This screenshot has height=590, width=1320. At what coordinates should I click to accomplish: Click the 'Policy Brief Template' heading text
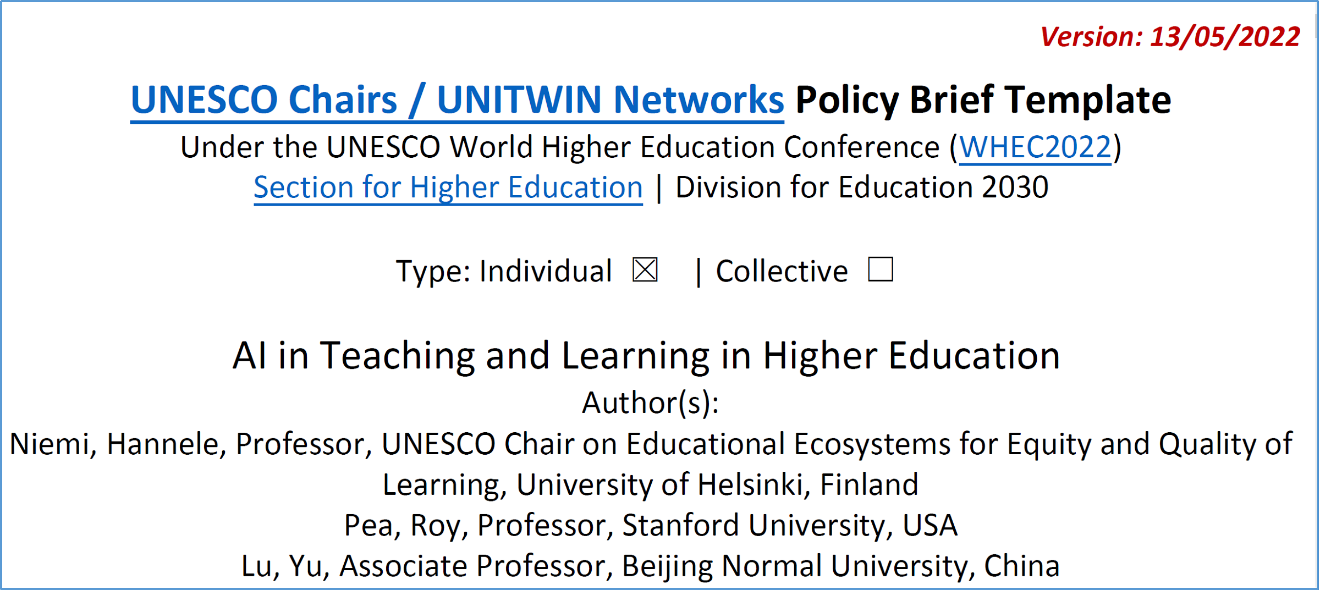(983, 100)
